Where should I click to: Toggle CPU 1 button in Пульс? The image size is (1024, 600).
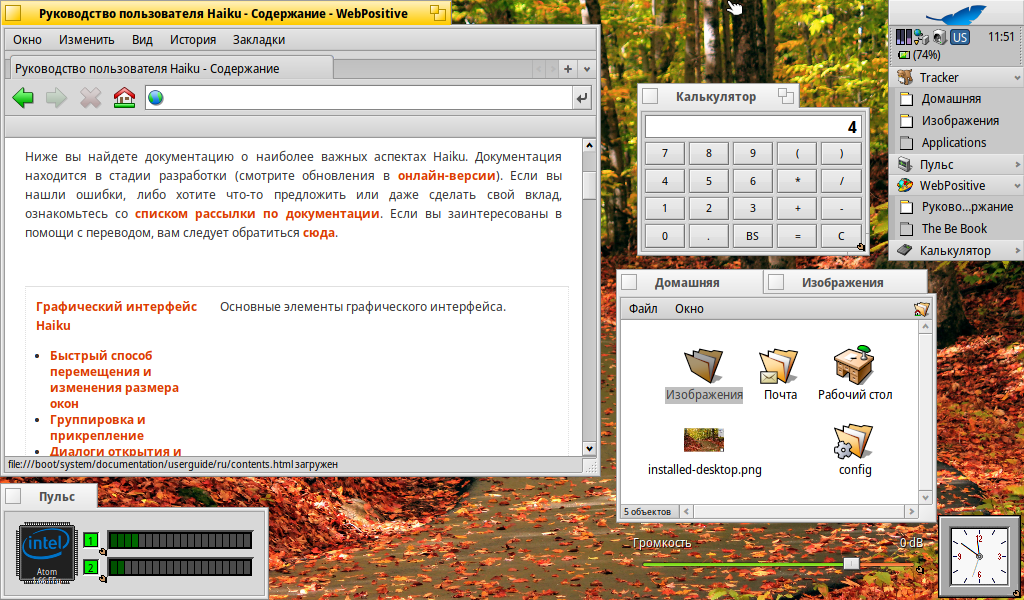tap(90, 541)
